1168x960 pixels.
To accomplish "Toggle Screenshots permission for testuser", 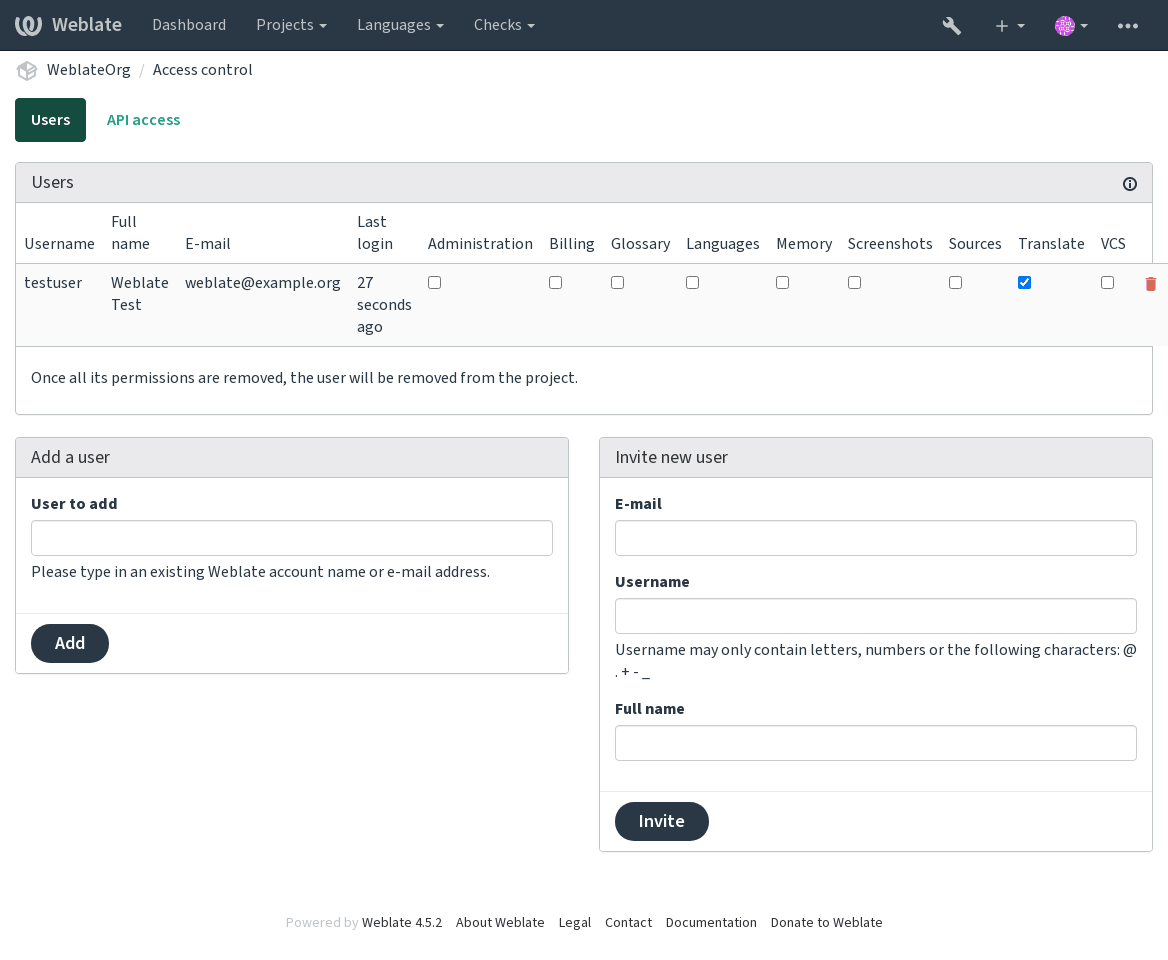I will coord(854,282).
